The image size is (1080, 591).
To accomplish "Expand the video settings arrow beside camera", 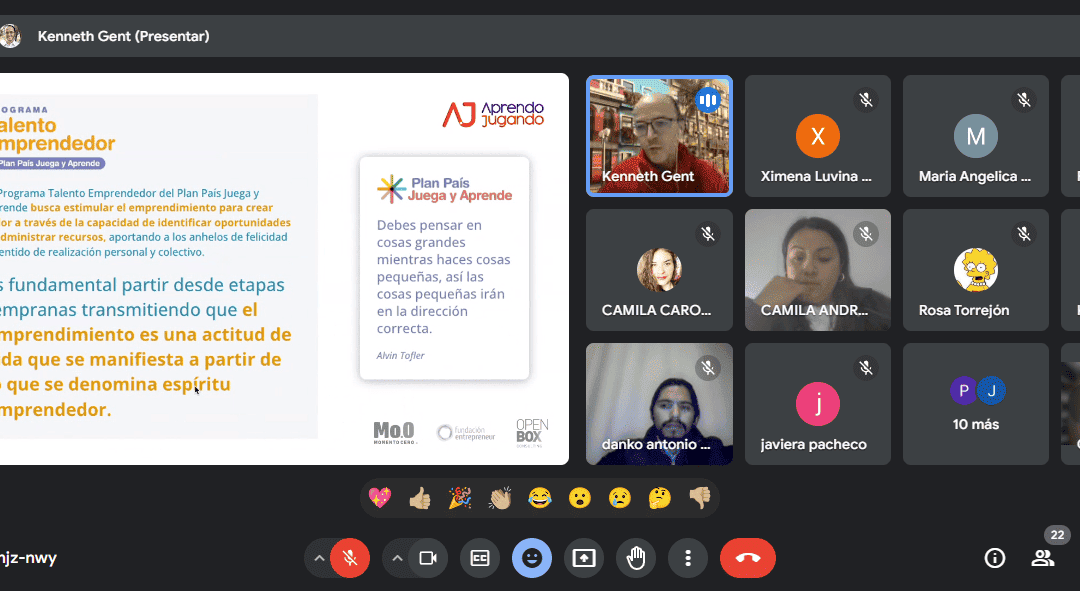I will click(x=397, y=558).
